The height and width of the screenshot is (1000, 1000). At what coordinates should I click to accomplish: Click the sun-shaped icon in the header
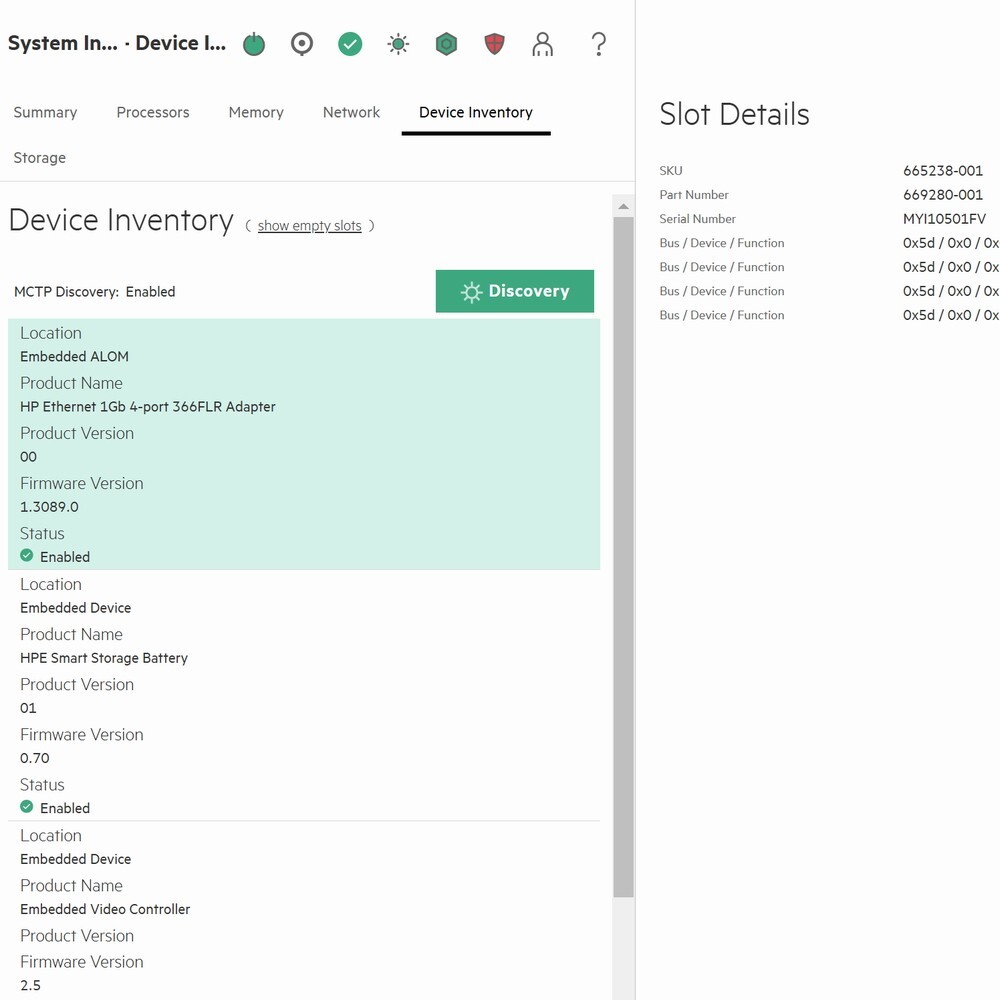(x=398, y=44)
